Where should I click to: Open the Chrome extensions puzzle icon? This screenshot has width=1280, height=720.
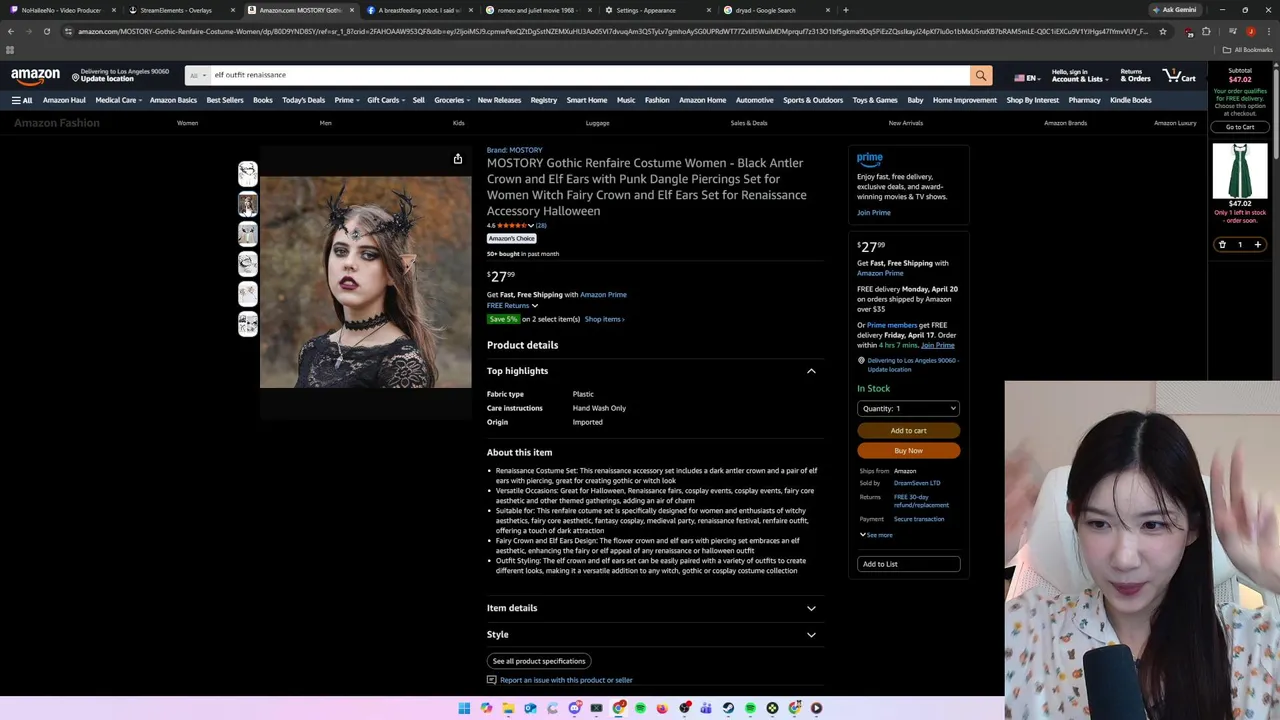[1206, 31]
